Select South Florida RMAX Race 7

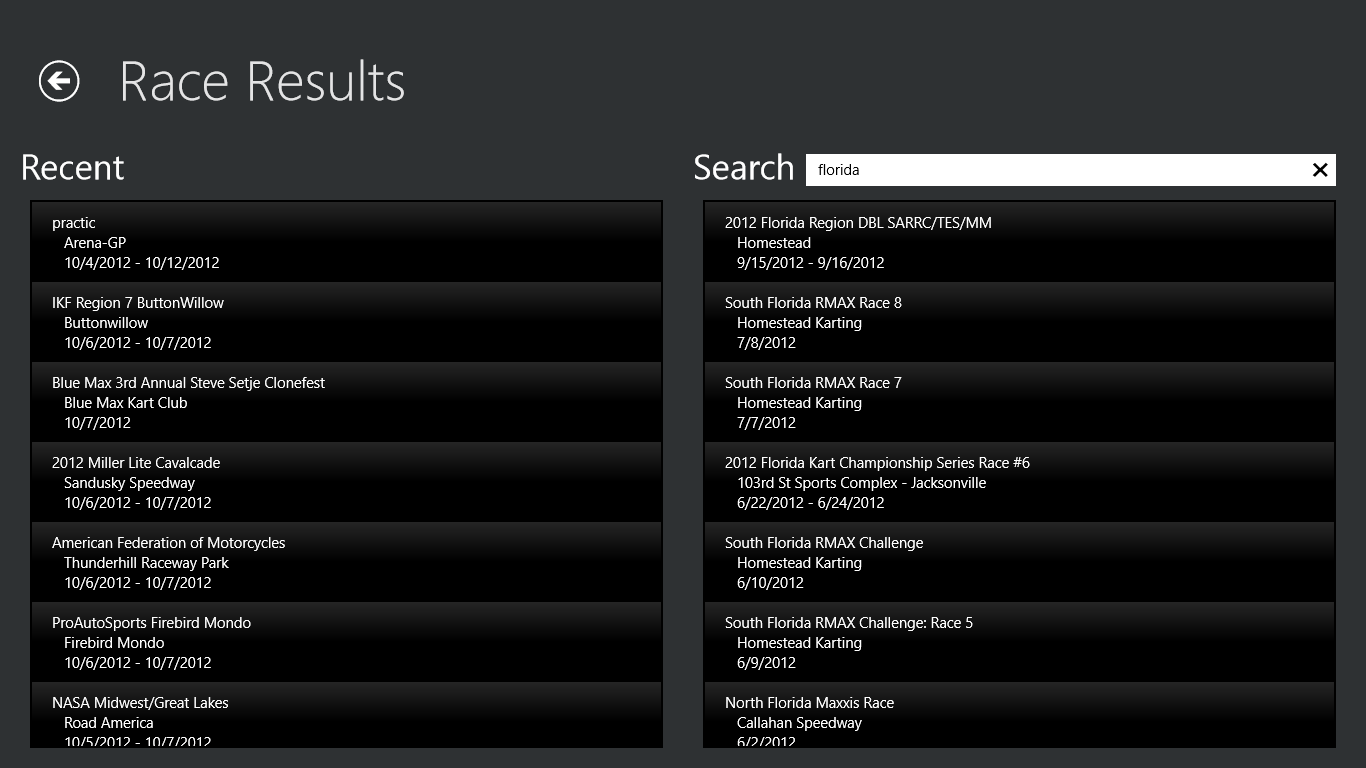click(x=1018, y=401)
